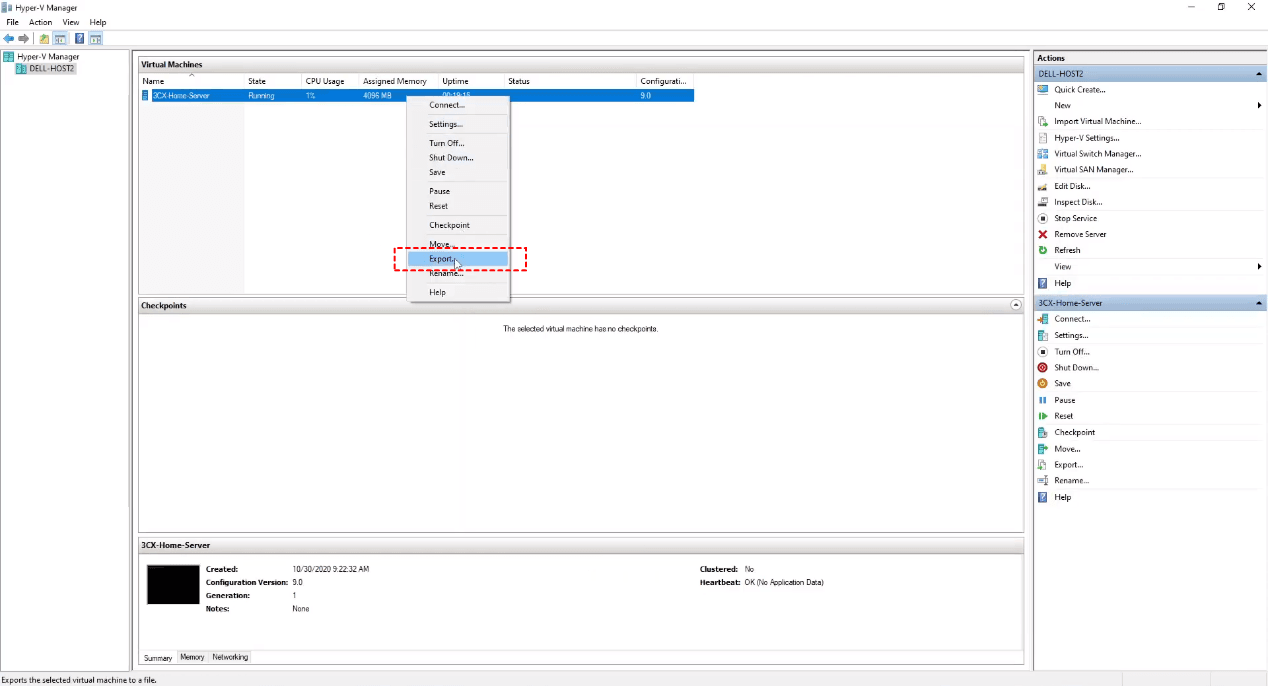Viewport: 1268px width, 686px height.
Task: Switch to the Memory tab
Action: coord(192,657)
